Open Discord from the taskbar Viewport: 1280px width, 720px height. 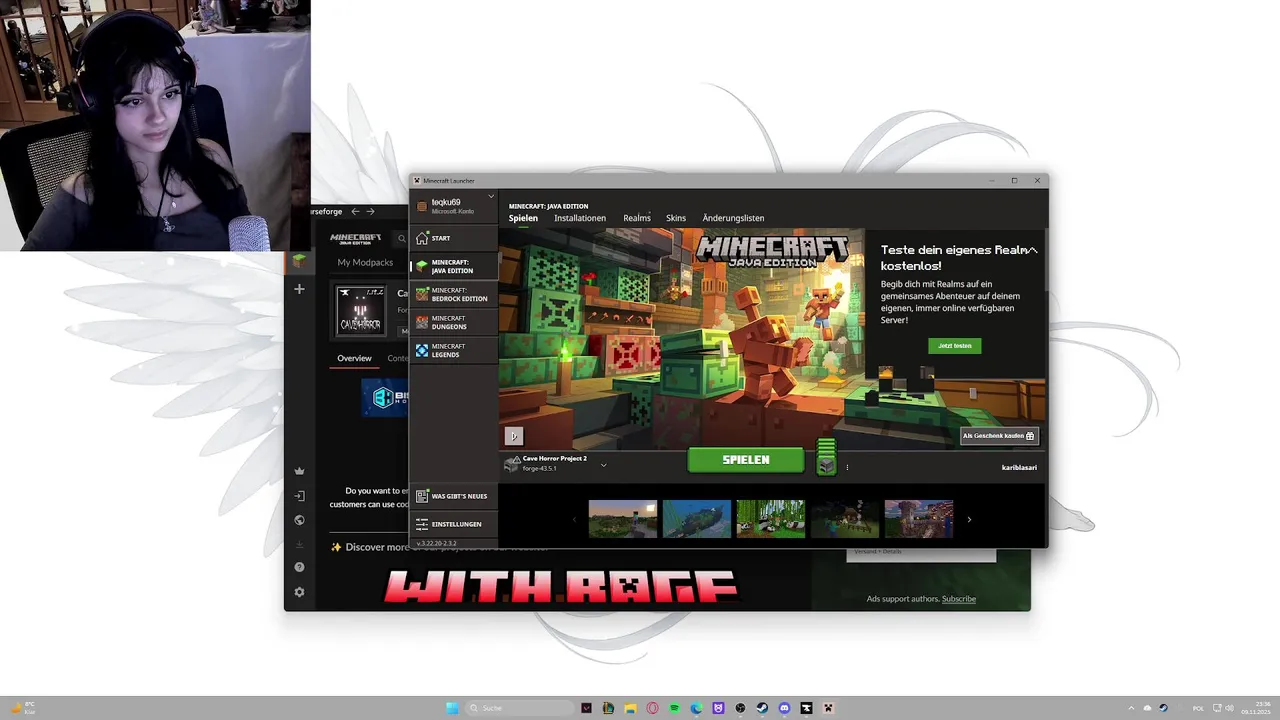coord(784,708)
